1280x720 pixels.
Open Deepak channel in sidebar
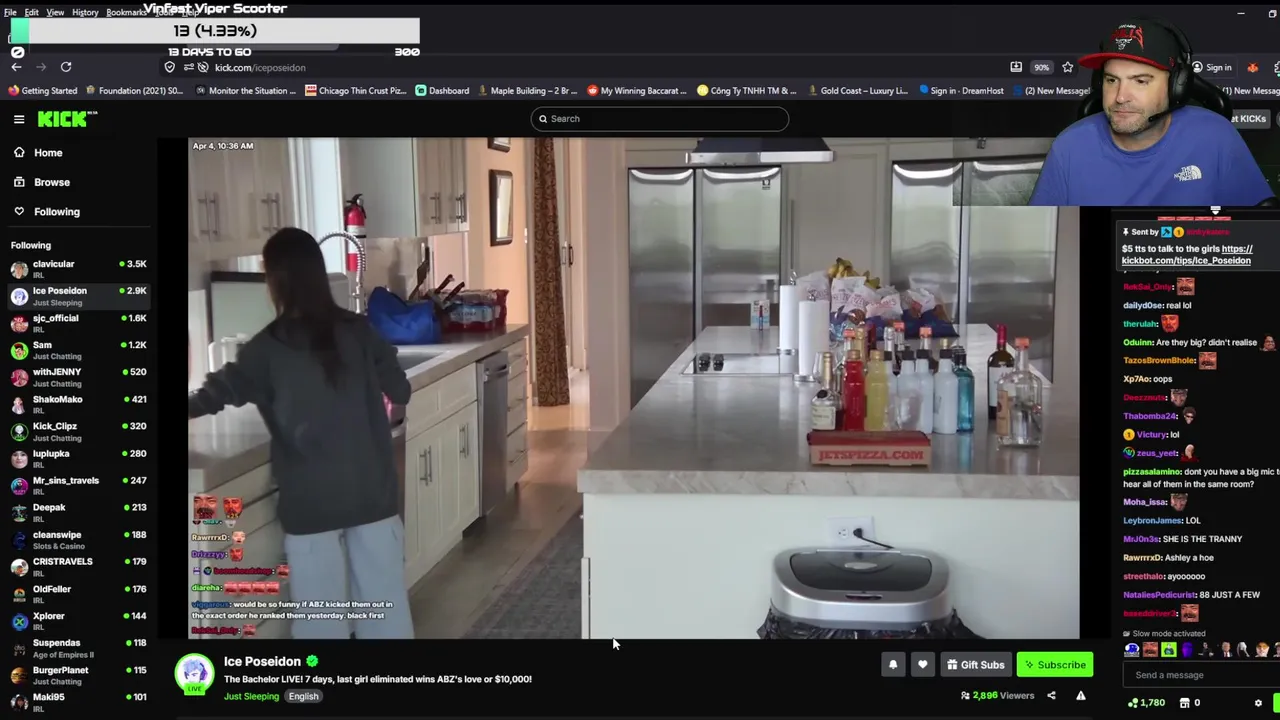coord(78,512)
